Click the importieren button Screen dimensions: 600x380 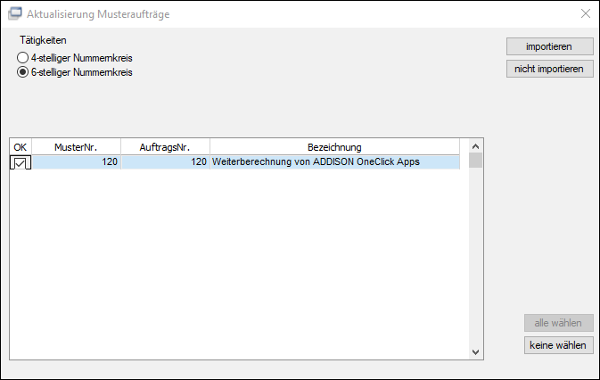coord(549,46)
